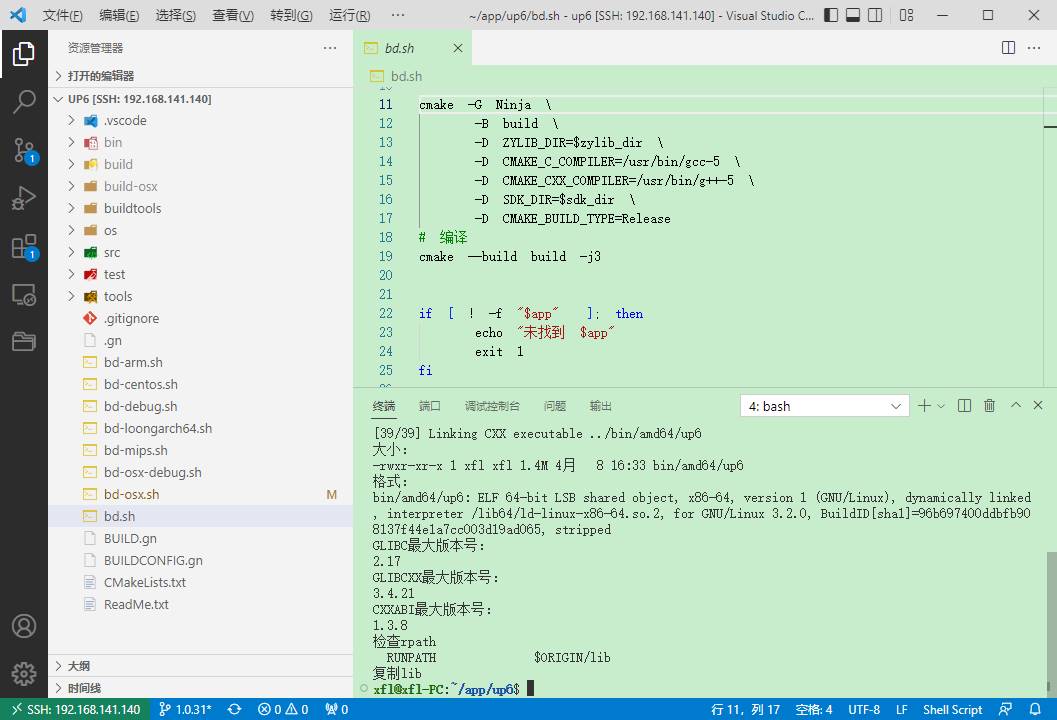Open the 查看(V) menu
Image resolution: width=1057 pixels, height=720 pixels.
click(x=233, y=16)
